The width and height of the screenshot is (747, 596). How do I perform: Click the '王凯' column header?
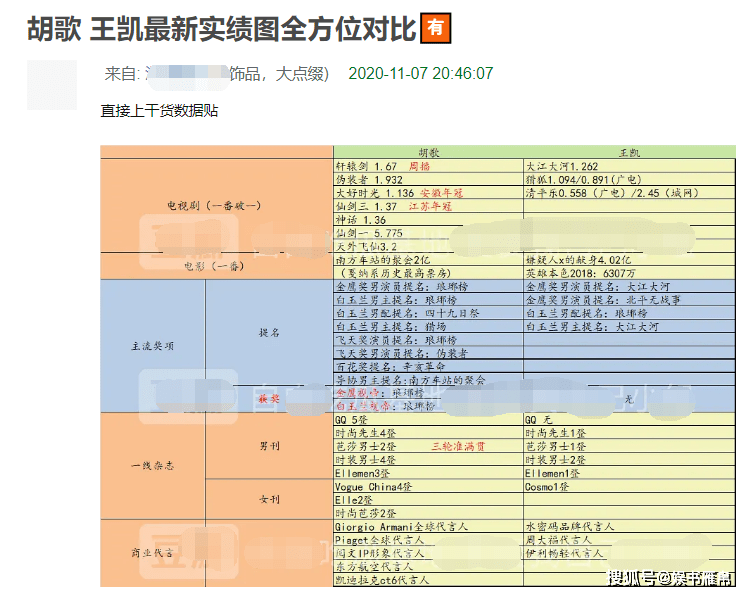tap(629, 152)
